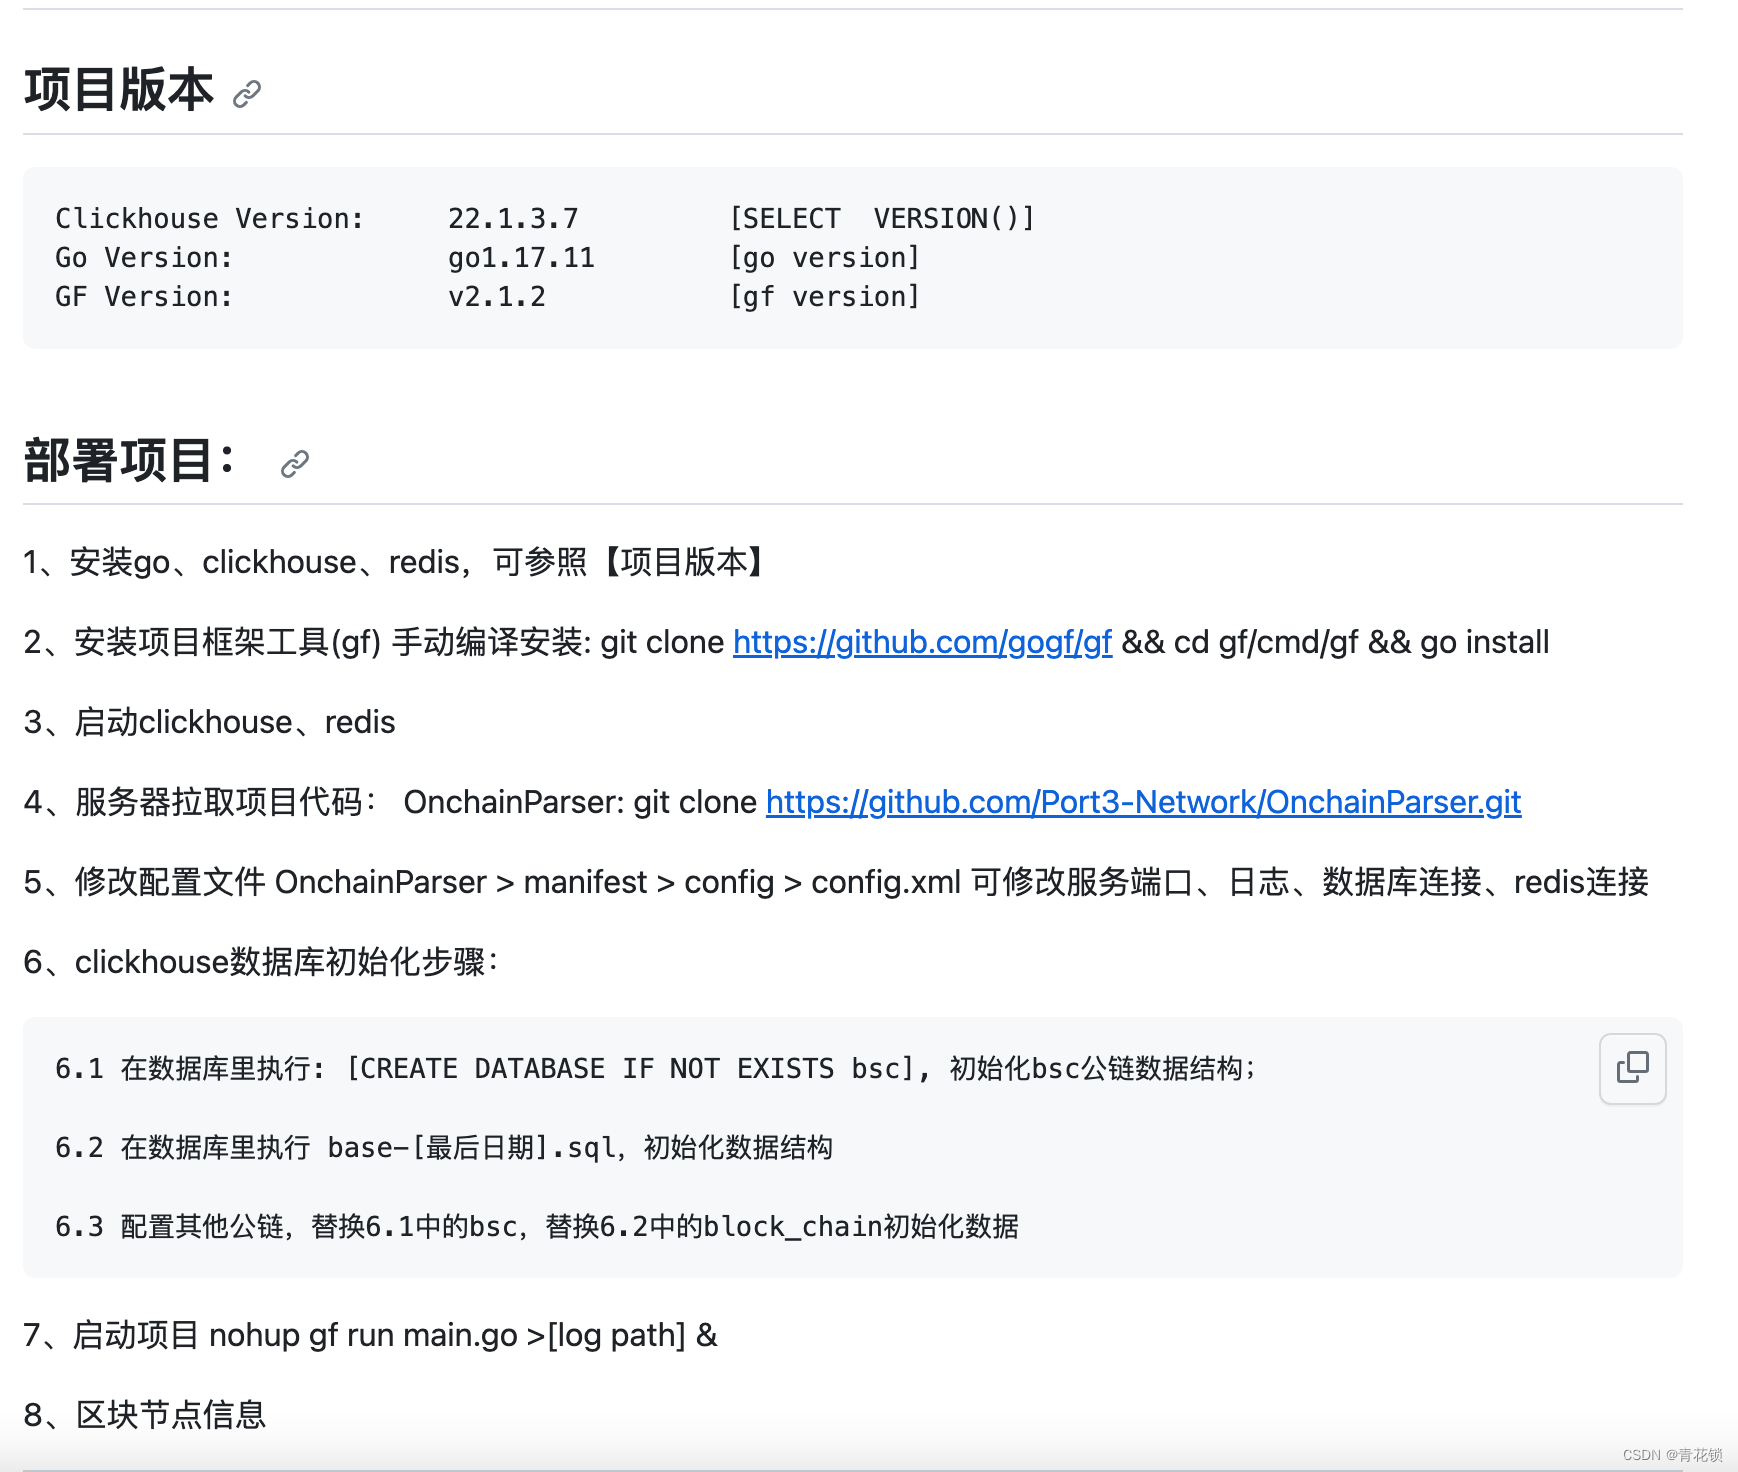Click the [SELECT VERSION()] text
Viewport: 1738px width, 1472px height.
[882, 218]
